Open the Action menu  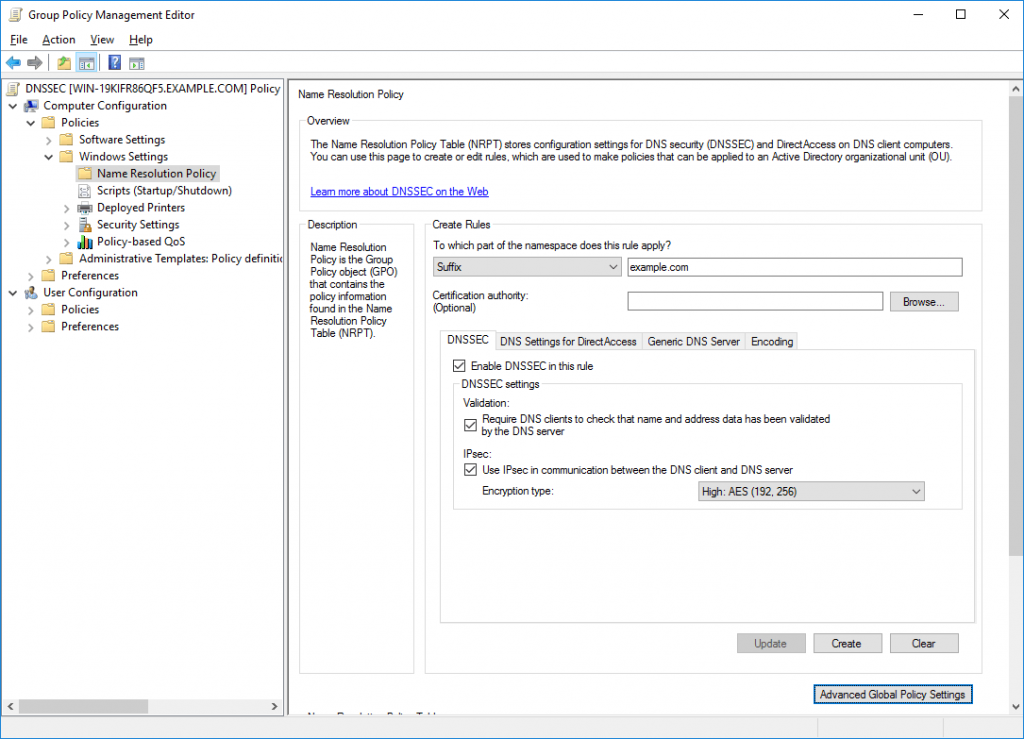point(58,39)
